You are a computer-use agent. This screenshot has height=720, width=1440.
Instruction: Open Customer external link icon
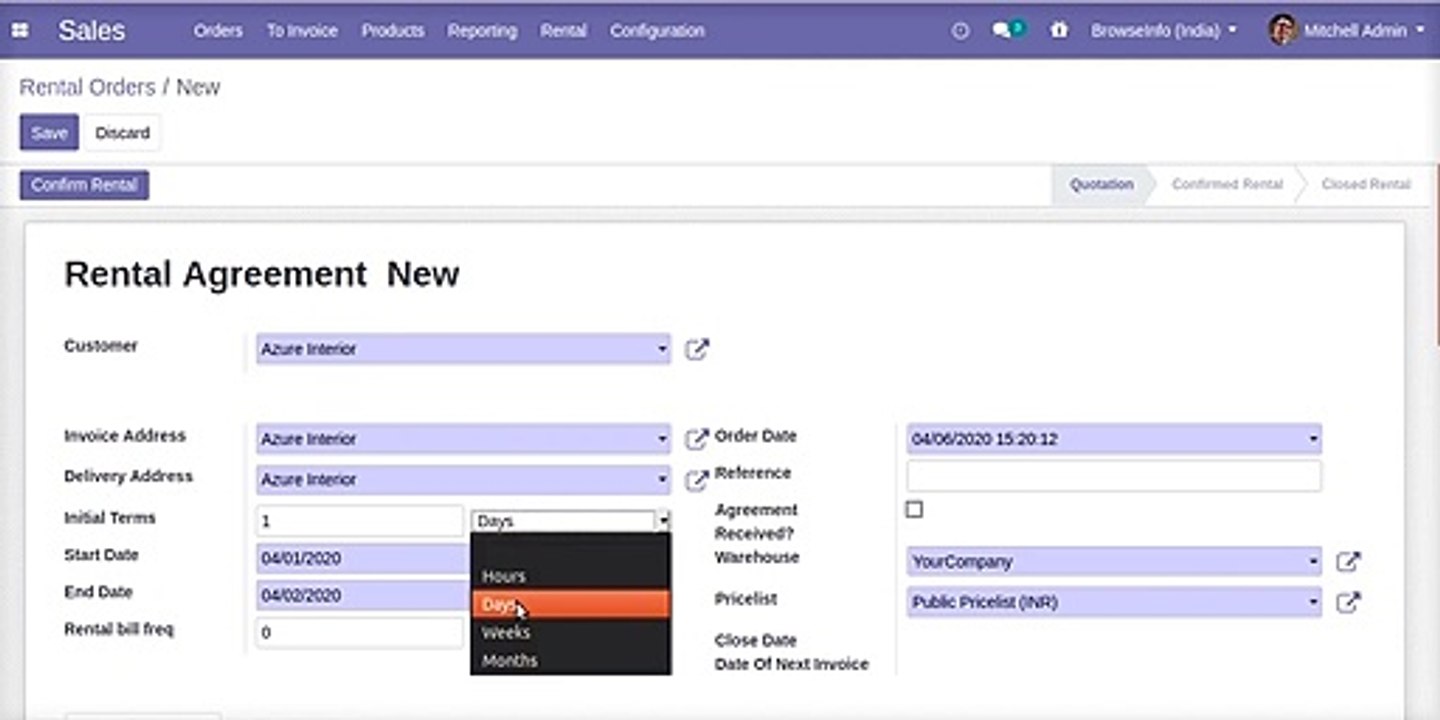pos(696,349)
